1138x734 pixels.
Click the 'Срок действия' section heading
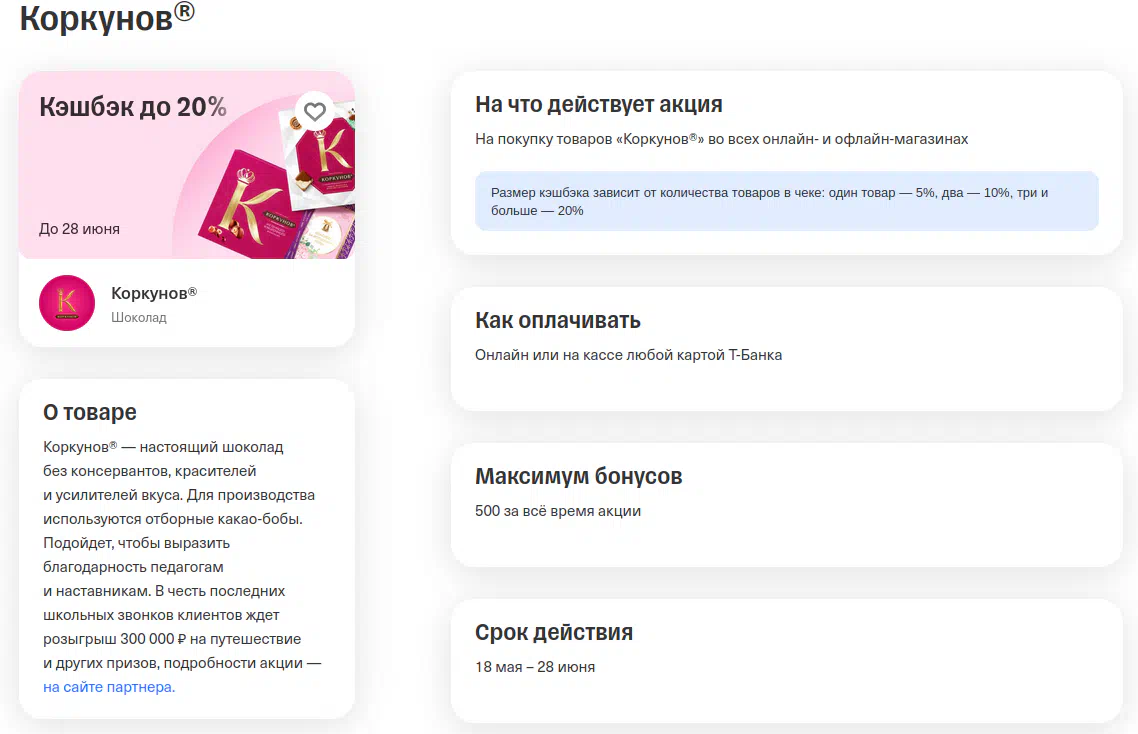[553, 632]
